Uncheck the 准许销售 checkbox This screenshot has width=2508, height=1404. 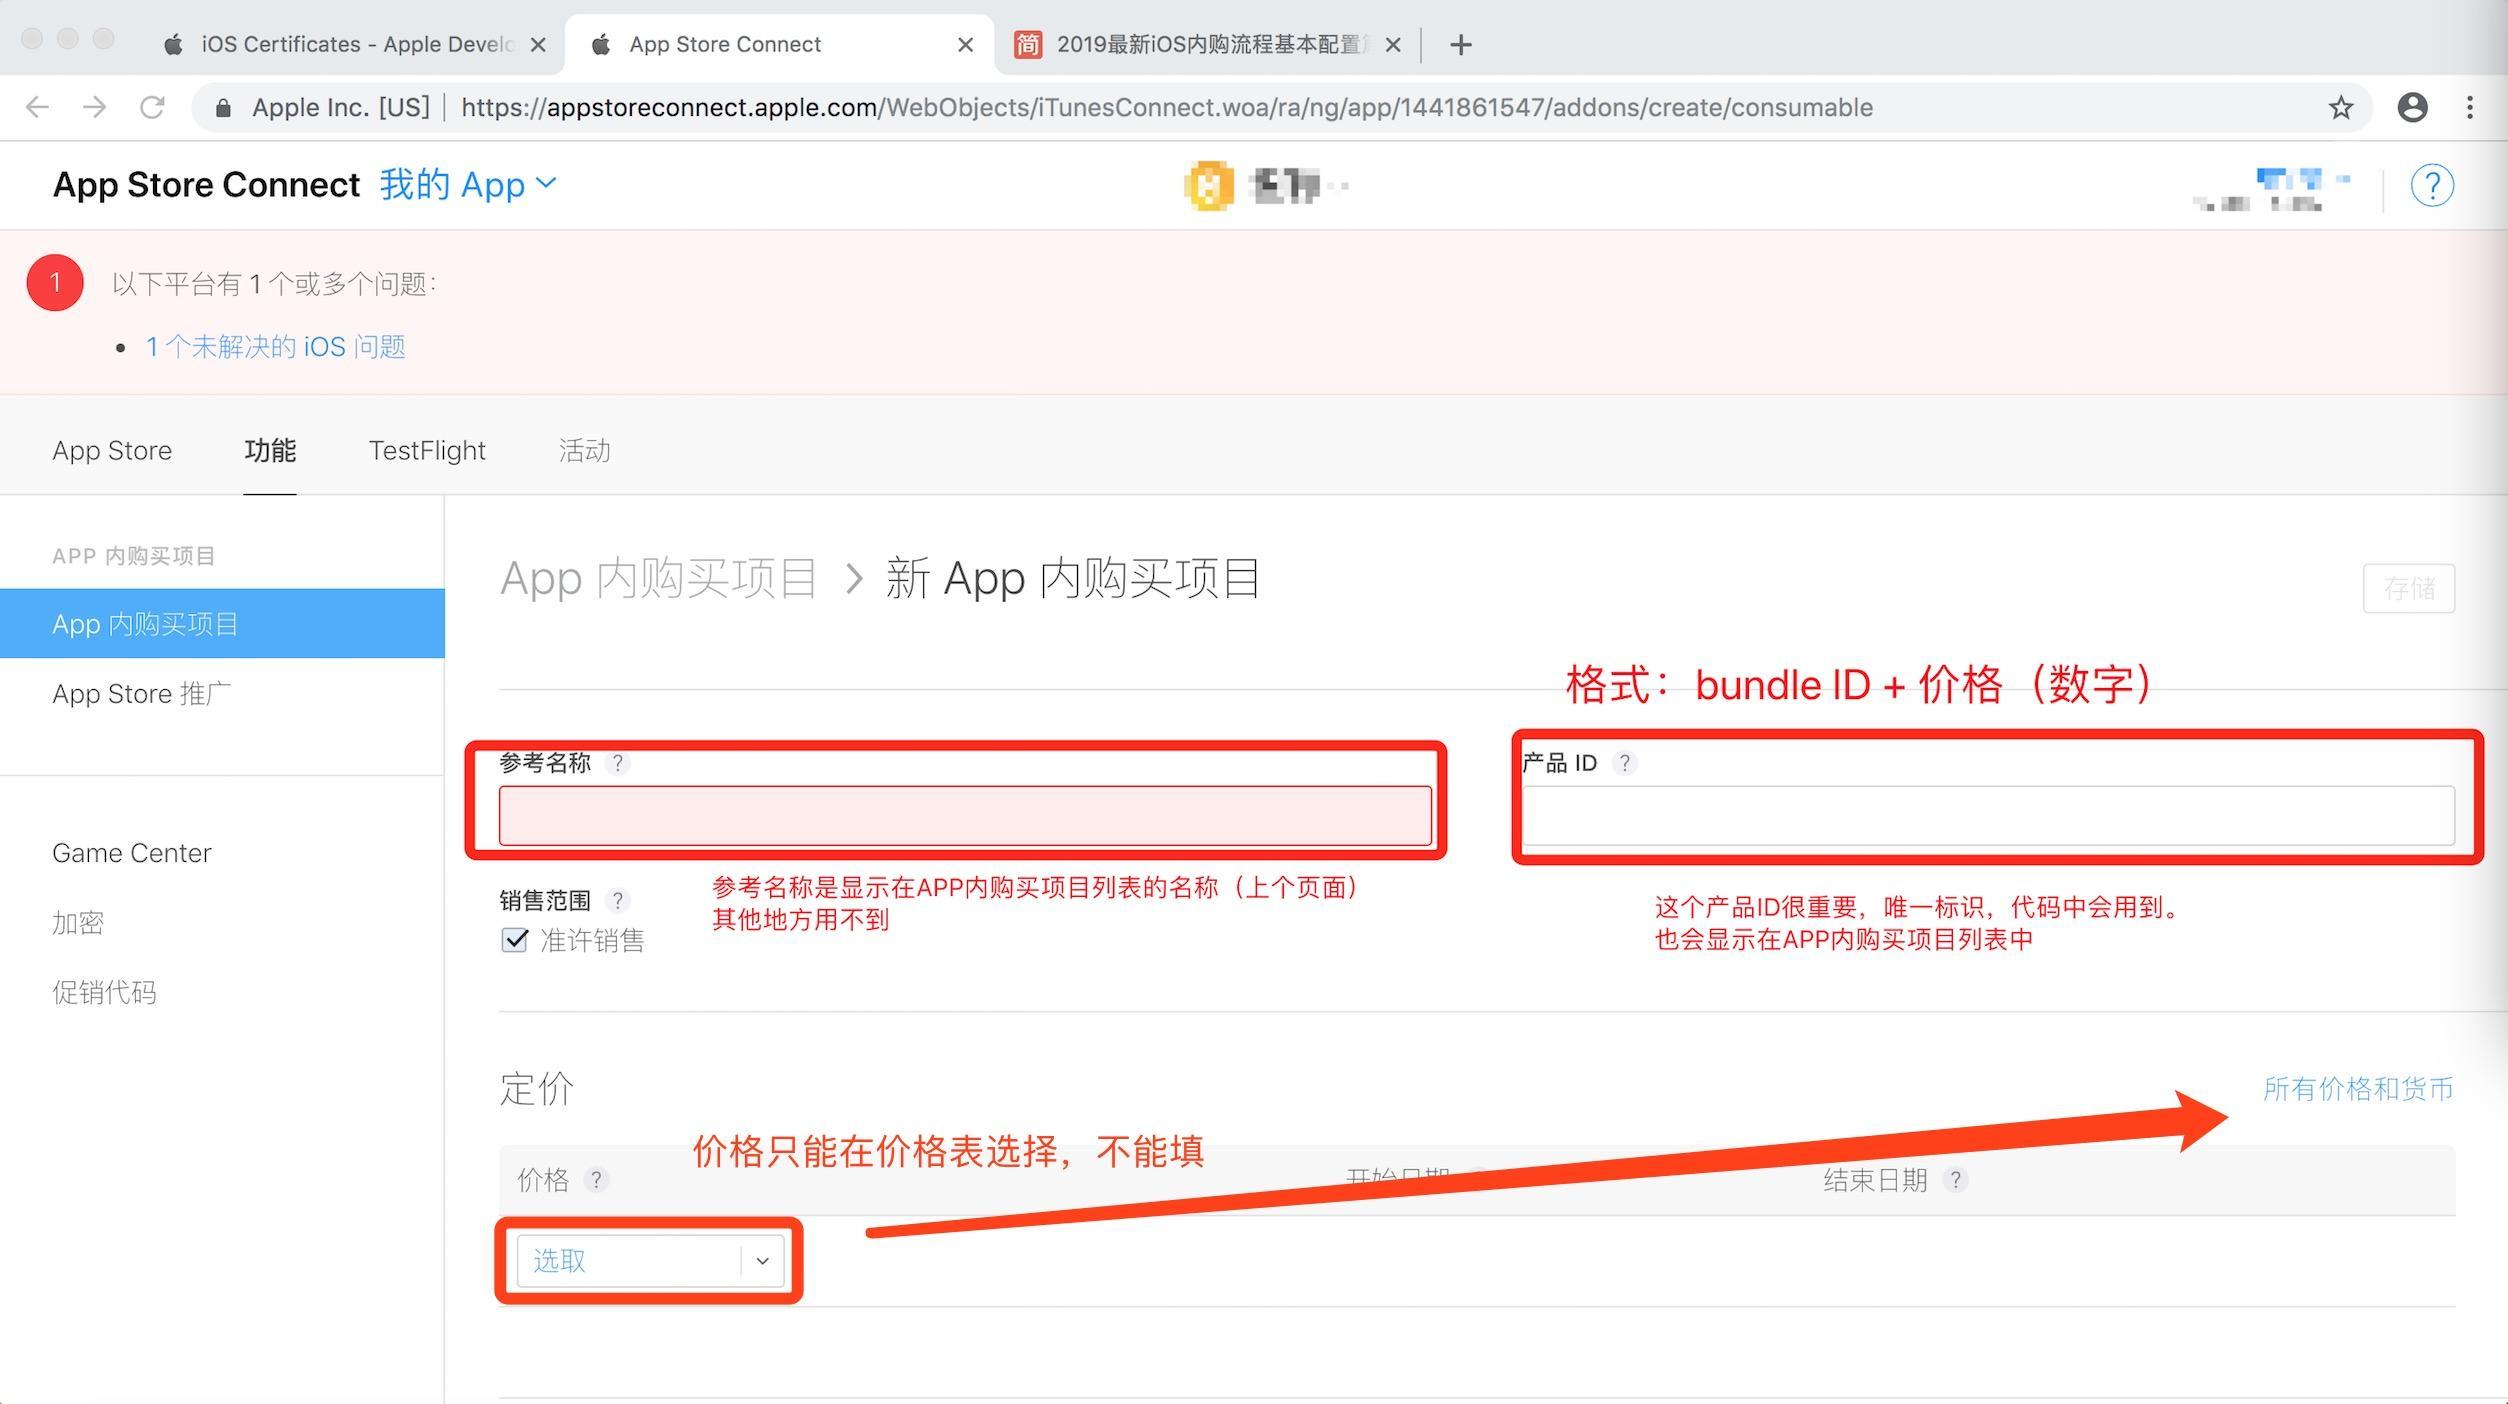[513, 940]
